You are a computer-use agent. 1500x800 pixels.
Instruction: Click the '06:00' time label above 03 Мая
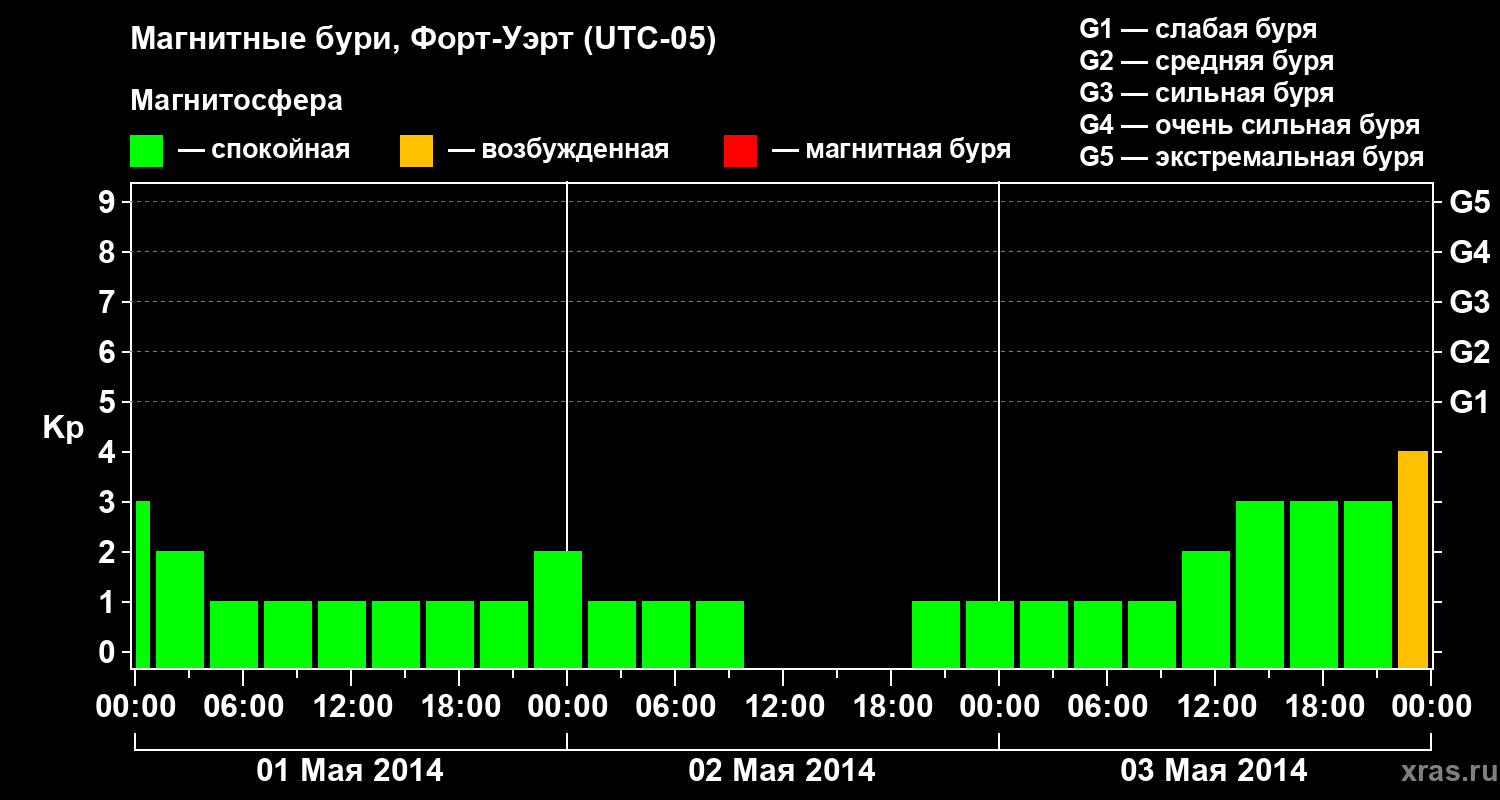click(1110, 706)
